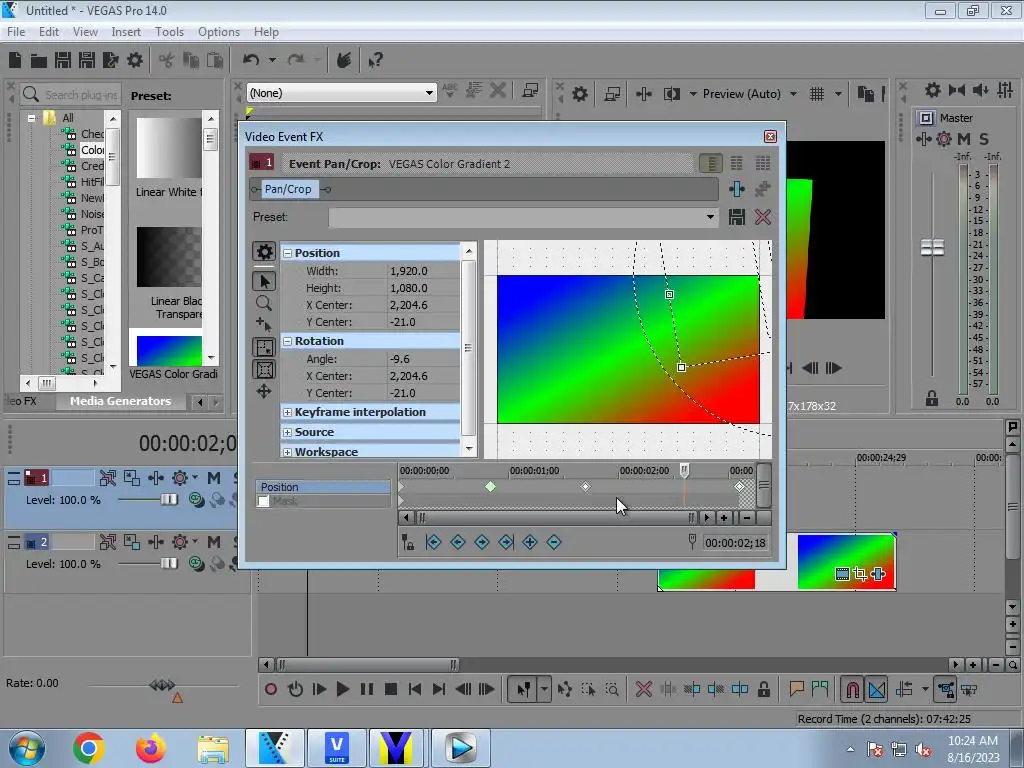Click Save Preset disk icon in Video Event FX
This screenshot has width=1024, height=768.
[x=737, y=217]
